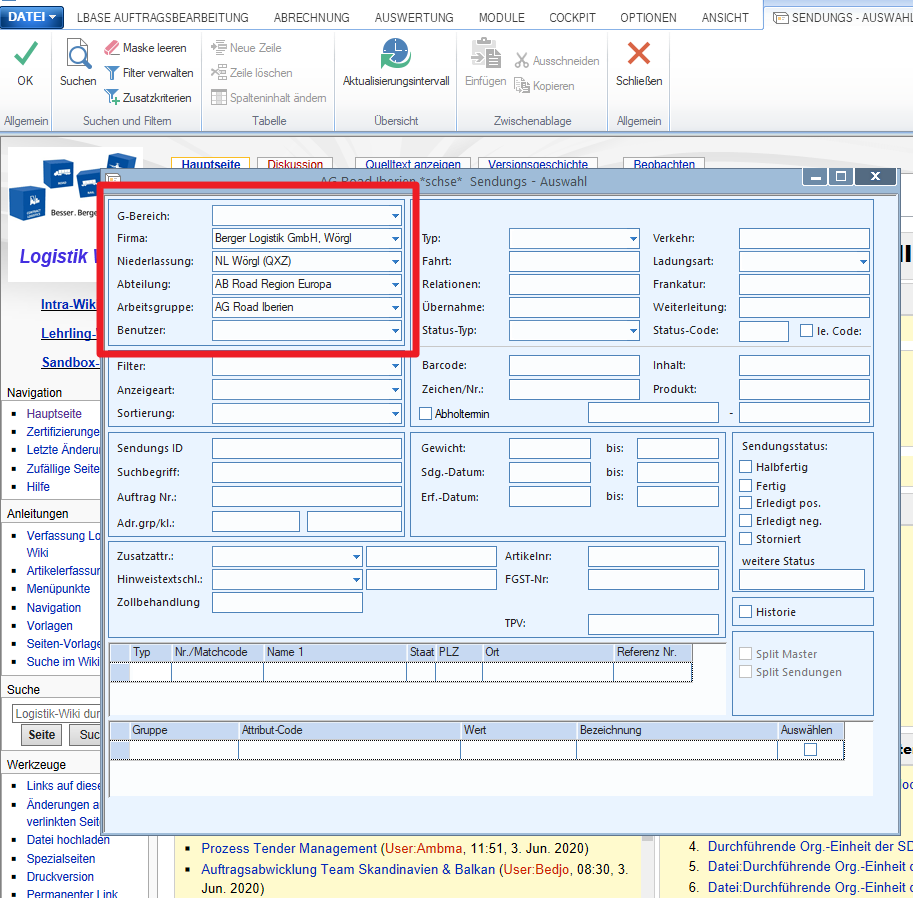The width and height of the screenshot is (913, 898).
Task: Click the Sendungs ID input field
Action: coord(307,448)
